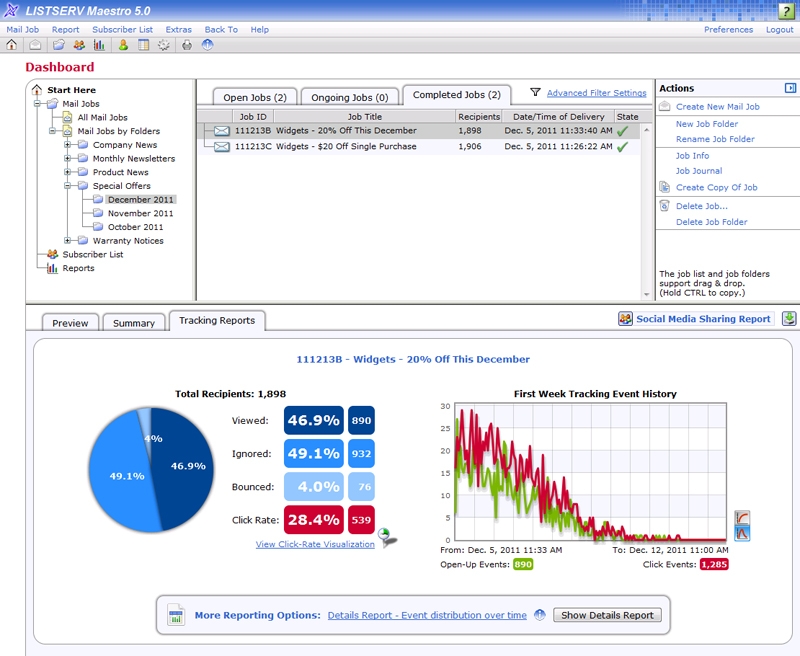The width and height of the screenshot is (800, 656).
Task: Click the subscriber group icon in toolbar
Action: coord(79,45)
